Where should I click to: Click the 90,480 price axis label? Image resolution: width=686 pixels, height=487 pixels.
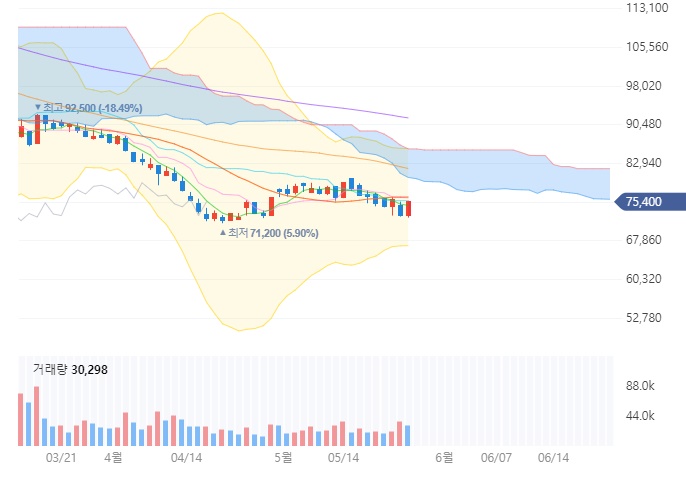(644, 124)
